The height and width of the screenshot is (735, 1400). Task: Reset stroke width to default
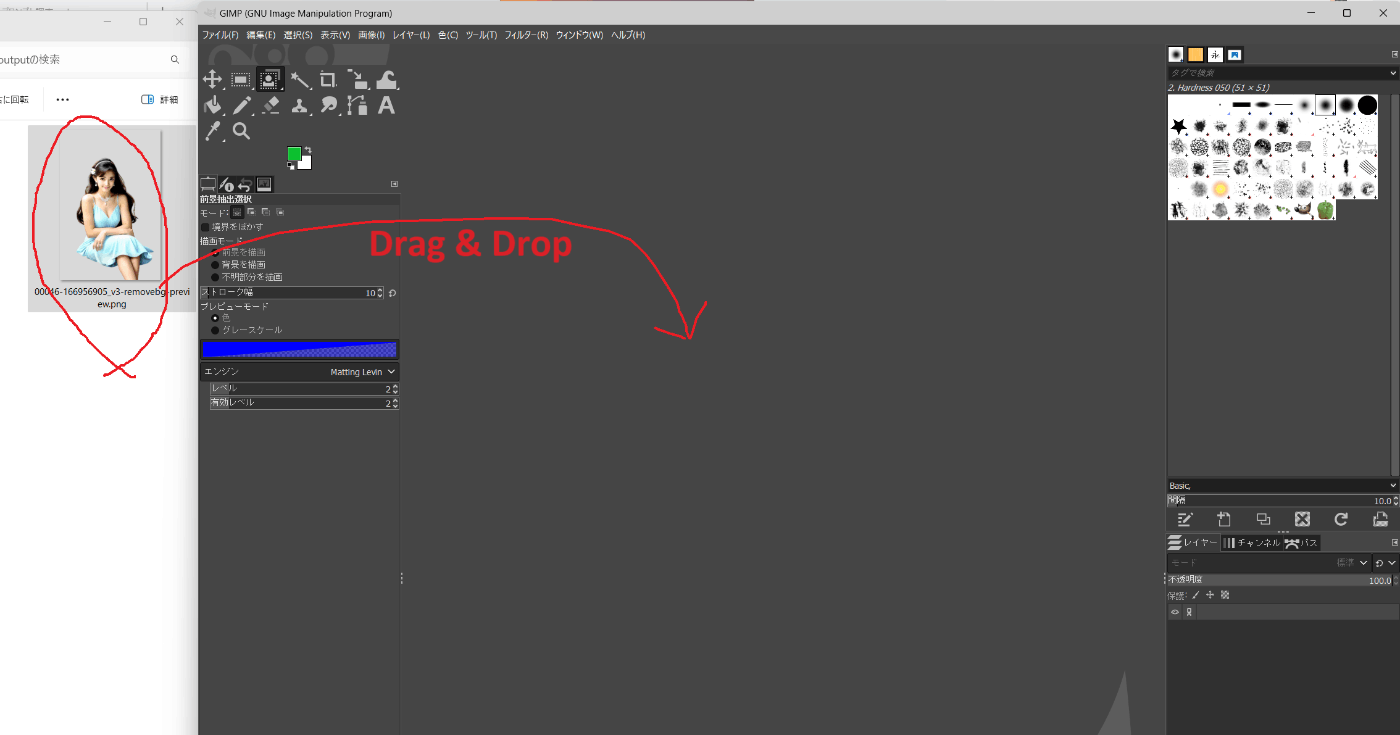pos(392,293)
